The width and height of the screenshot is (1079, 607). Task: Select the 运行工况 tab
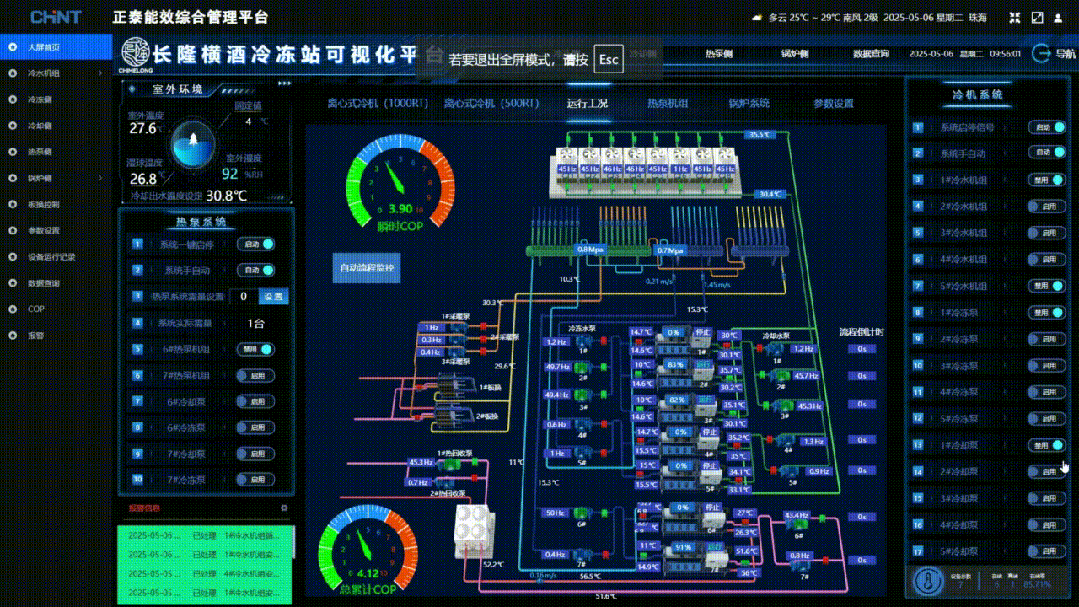click(587, 103)
